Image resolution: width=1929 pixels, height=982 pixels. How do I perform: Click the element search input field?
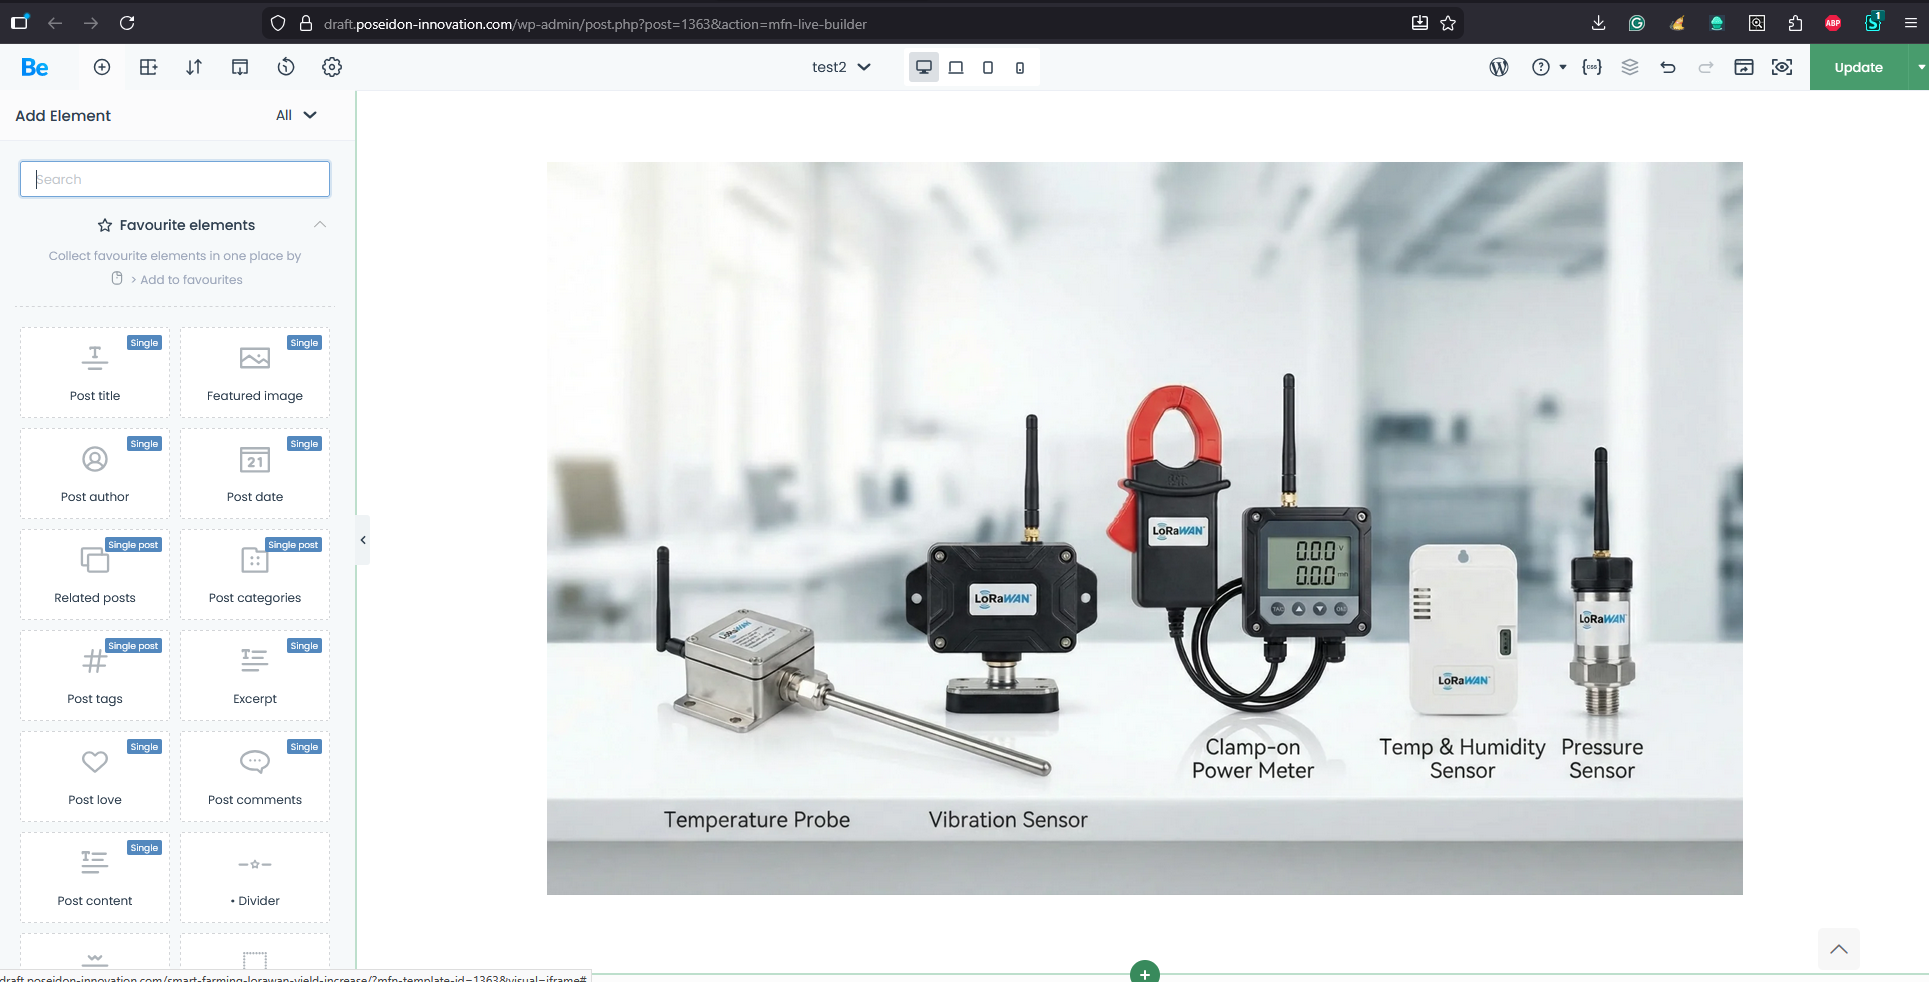click(175, 179)
